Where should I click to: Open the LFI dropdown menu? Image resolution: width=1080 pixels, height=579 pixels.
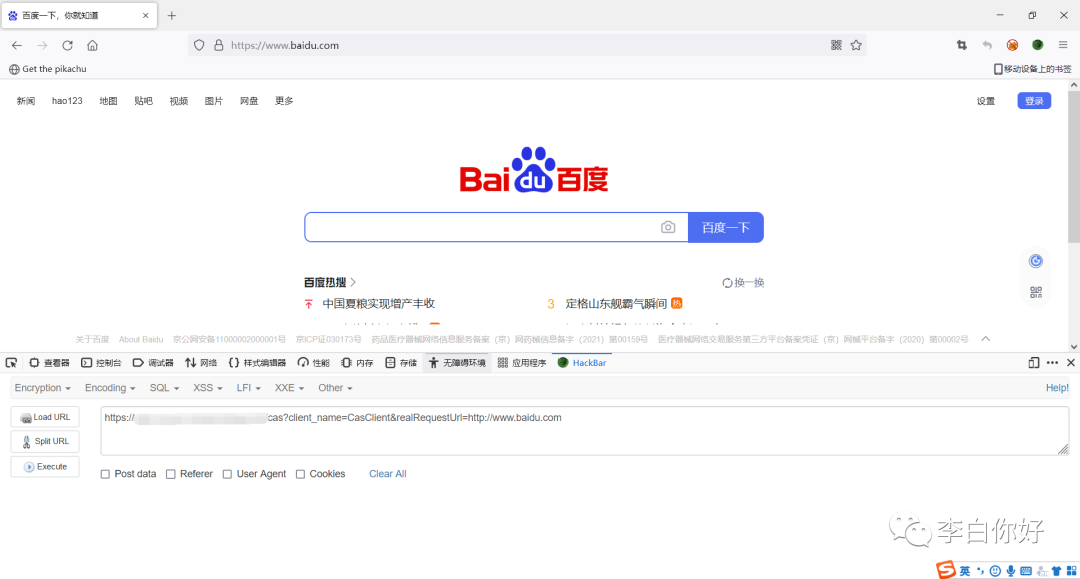pos(248,388)
